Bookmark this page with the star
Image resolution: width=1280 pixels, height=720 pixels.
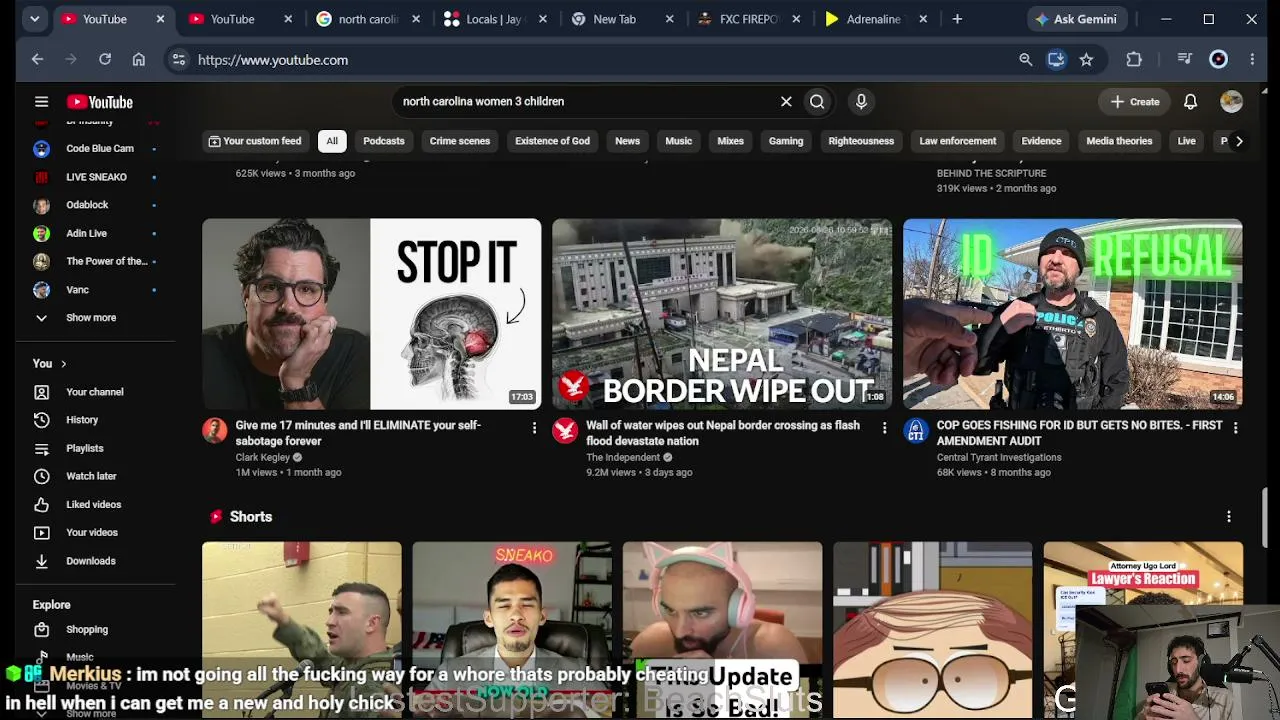point(1086,60)
